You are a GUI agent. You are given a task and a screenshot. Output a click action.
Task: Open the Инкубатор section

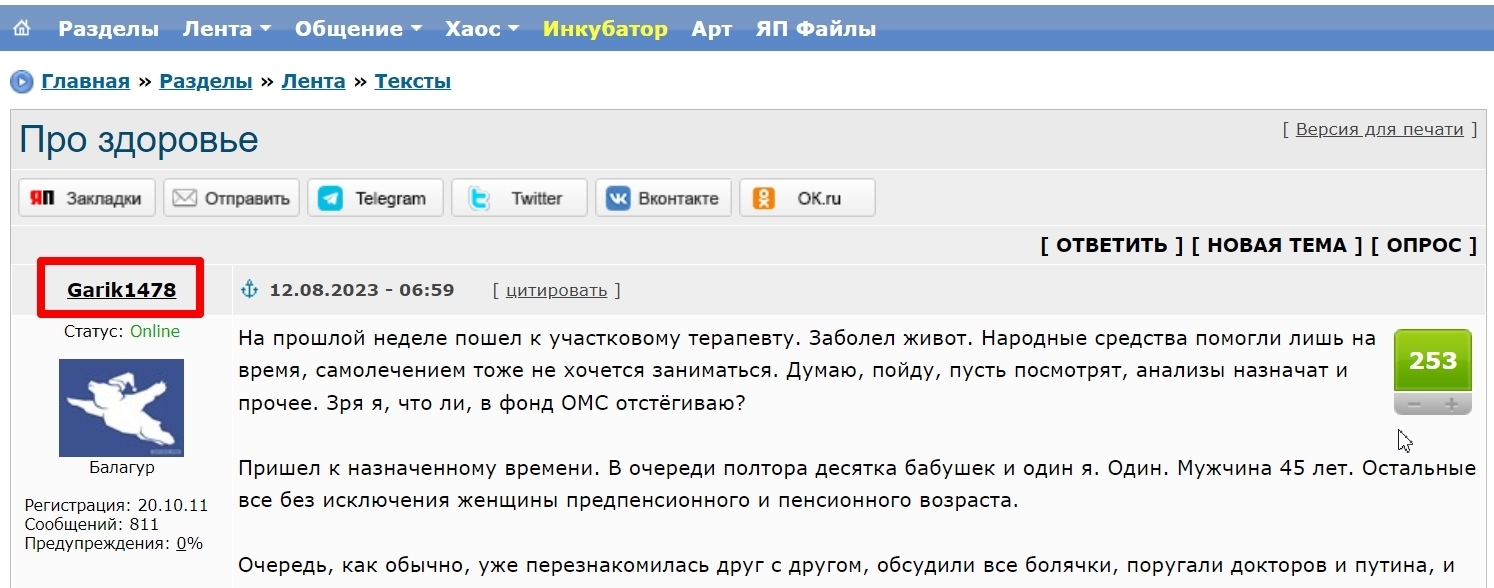tap(605, 29)
